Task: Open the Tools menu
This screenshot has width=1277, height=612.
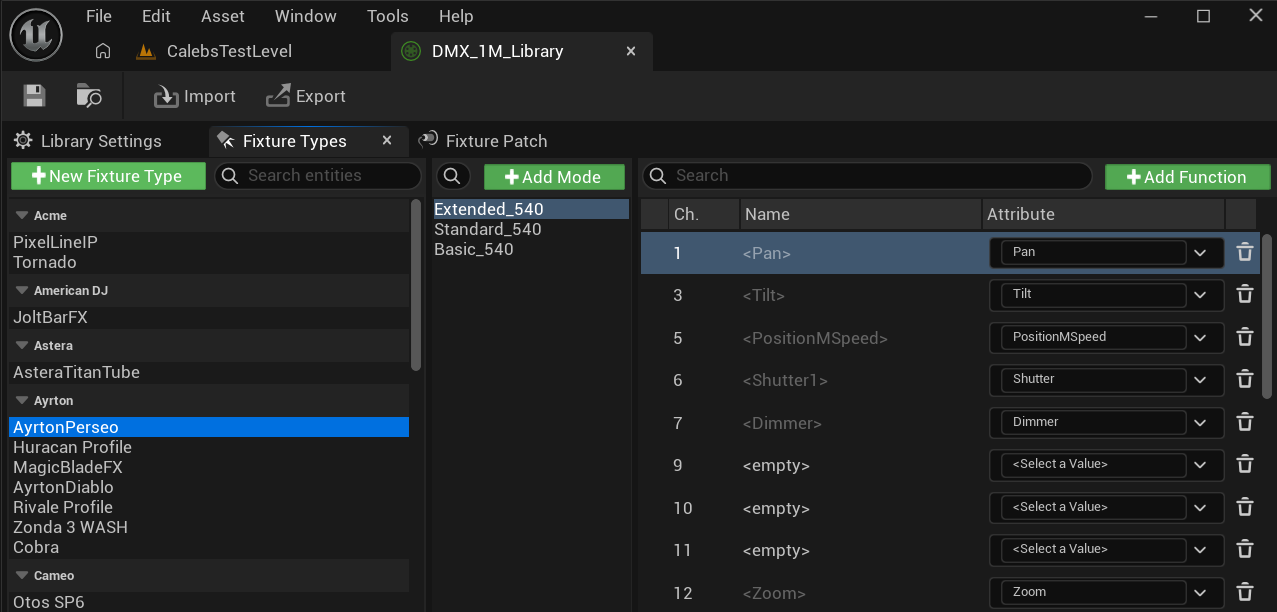Action: pyautogui.click(x=387, y=16)
